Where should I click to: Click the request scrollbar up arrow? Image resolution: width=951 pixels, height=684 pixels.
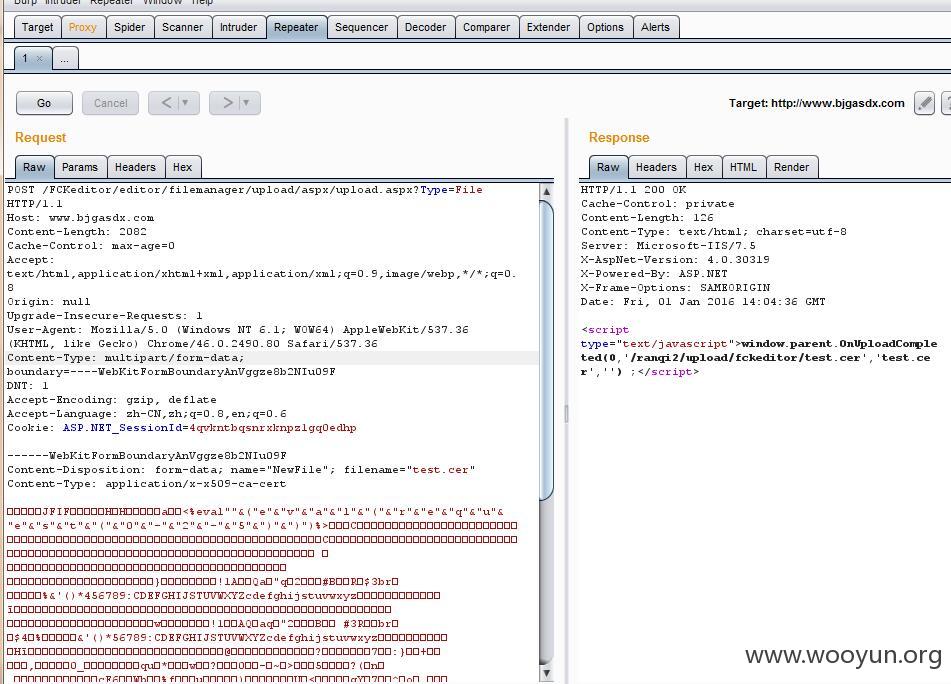pos(546,192)
